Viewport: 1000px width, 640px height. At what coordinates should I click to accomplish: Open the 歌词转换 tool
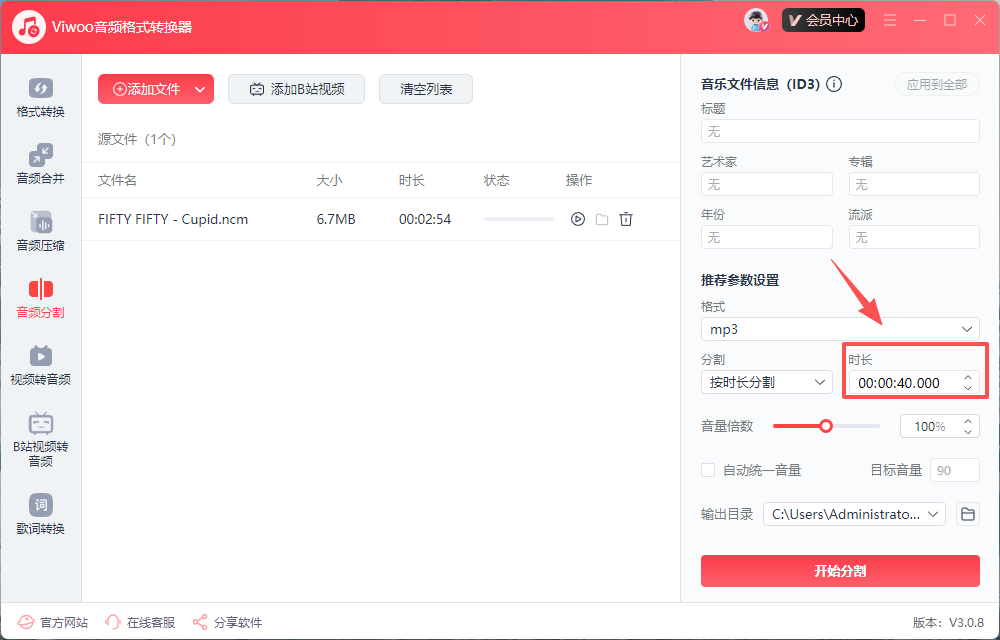[40, 513]
